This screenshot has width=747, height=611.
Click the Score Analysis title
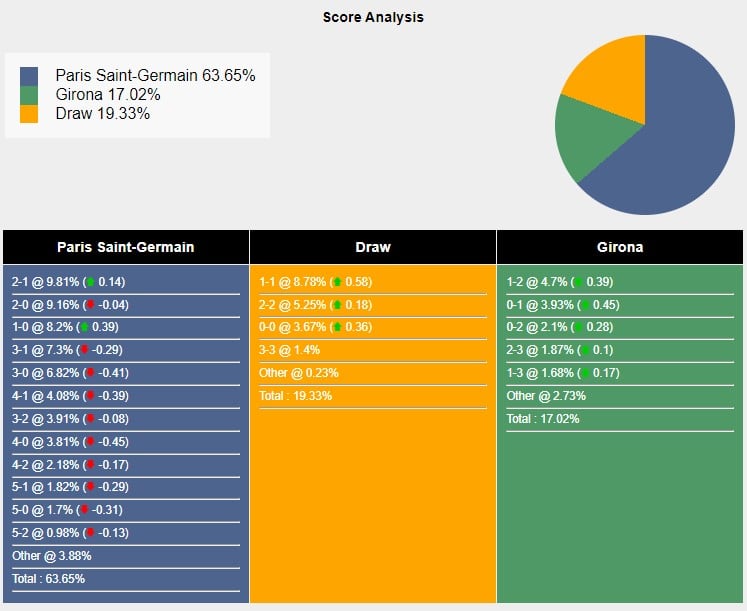click(373, 17)
